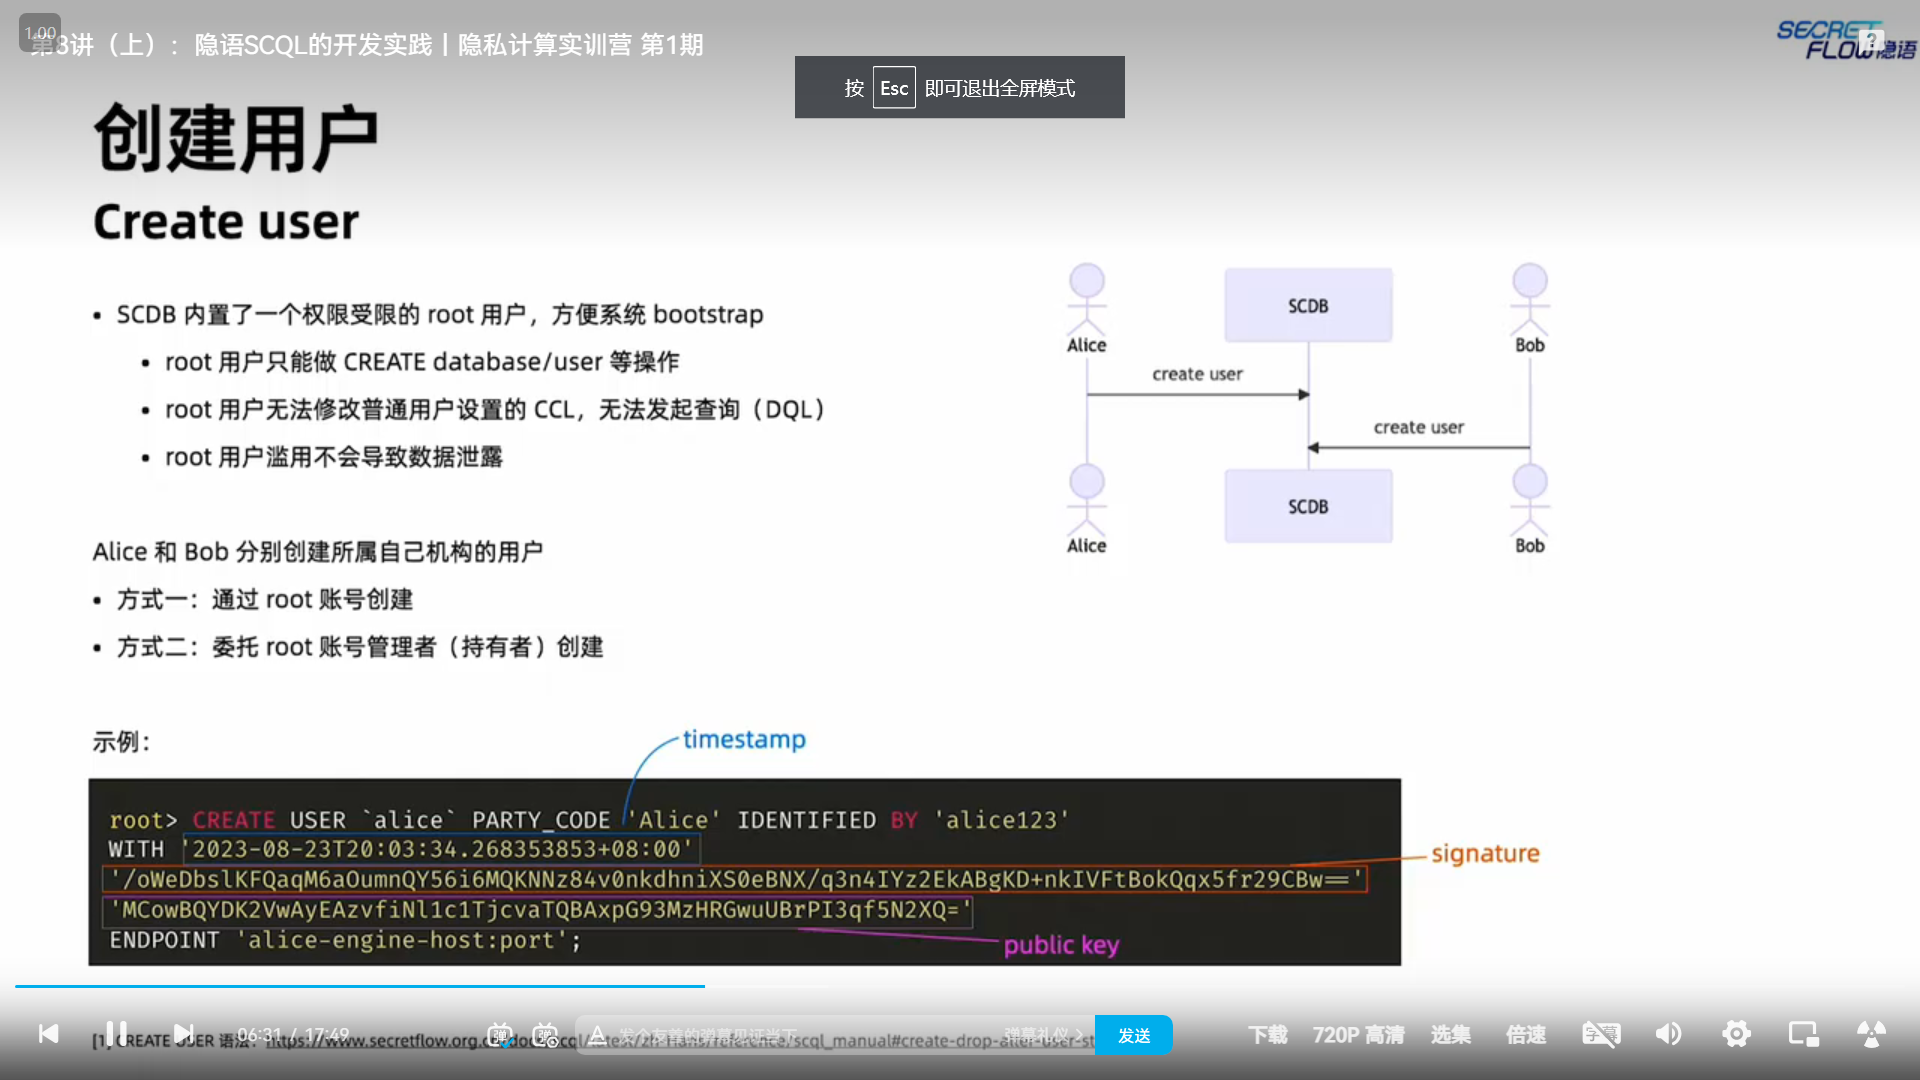
Task: Toggle subtitles on or off
Action: 1601,1035
